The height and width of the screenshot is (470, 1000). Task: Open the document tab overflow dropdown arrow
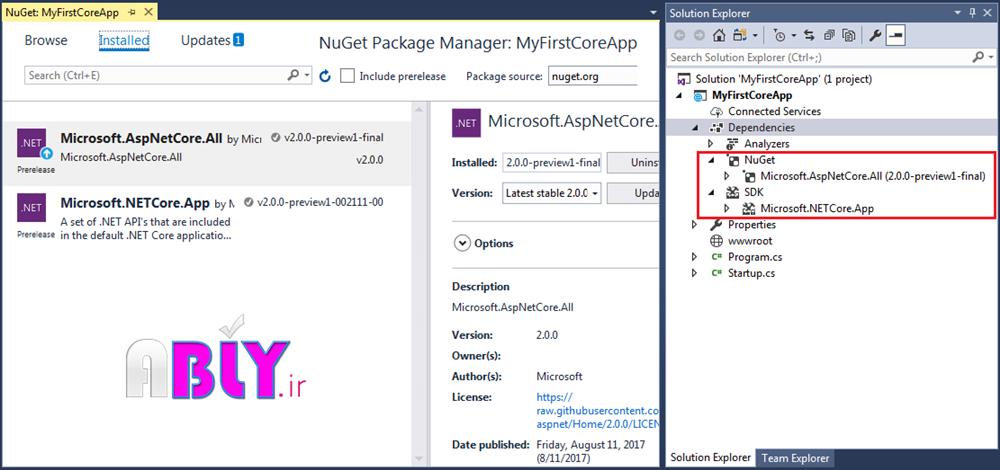pyautogui.click(x=653, y=13)
